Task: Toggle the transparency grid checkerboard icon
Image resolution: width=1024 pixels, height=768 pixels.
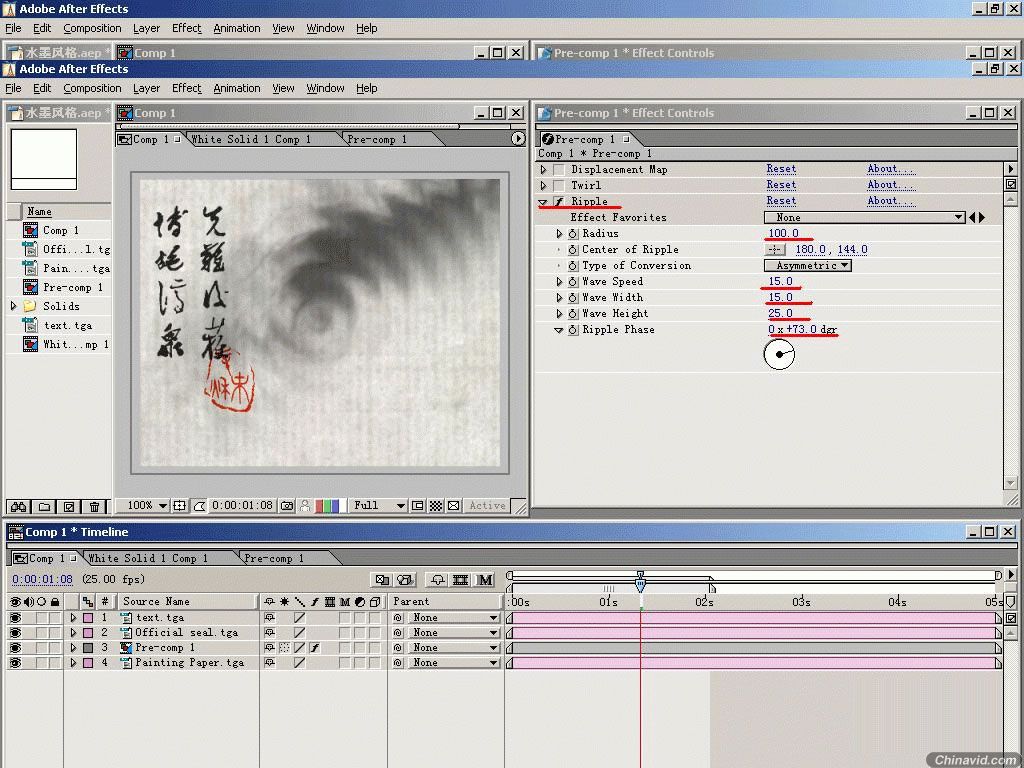Action: (x=436, y=505)
